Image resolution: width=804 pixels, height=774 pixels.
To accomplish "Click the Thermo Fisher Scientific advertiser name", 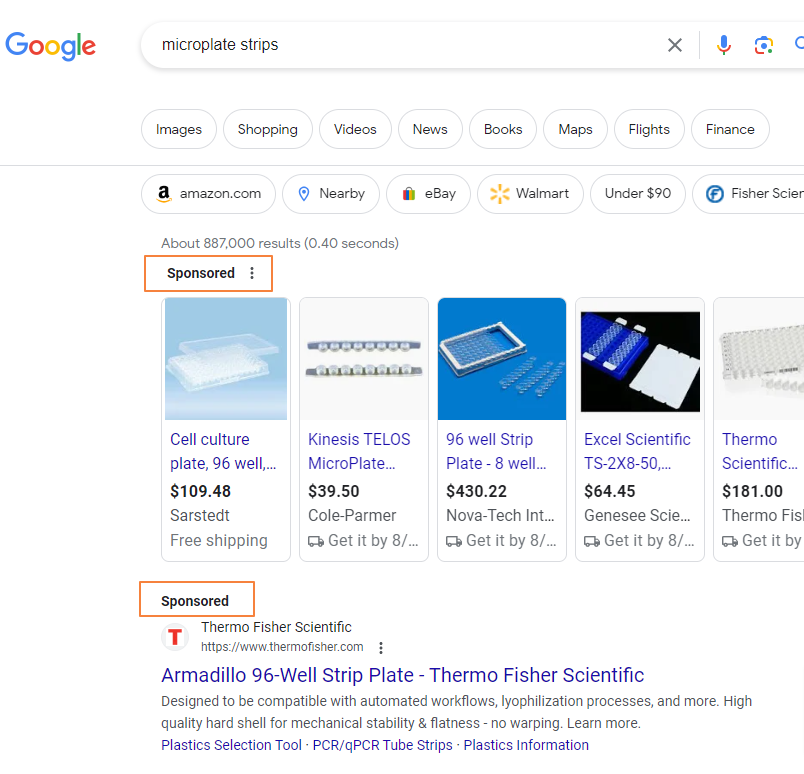I will click(x=276, y=627).
